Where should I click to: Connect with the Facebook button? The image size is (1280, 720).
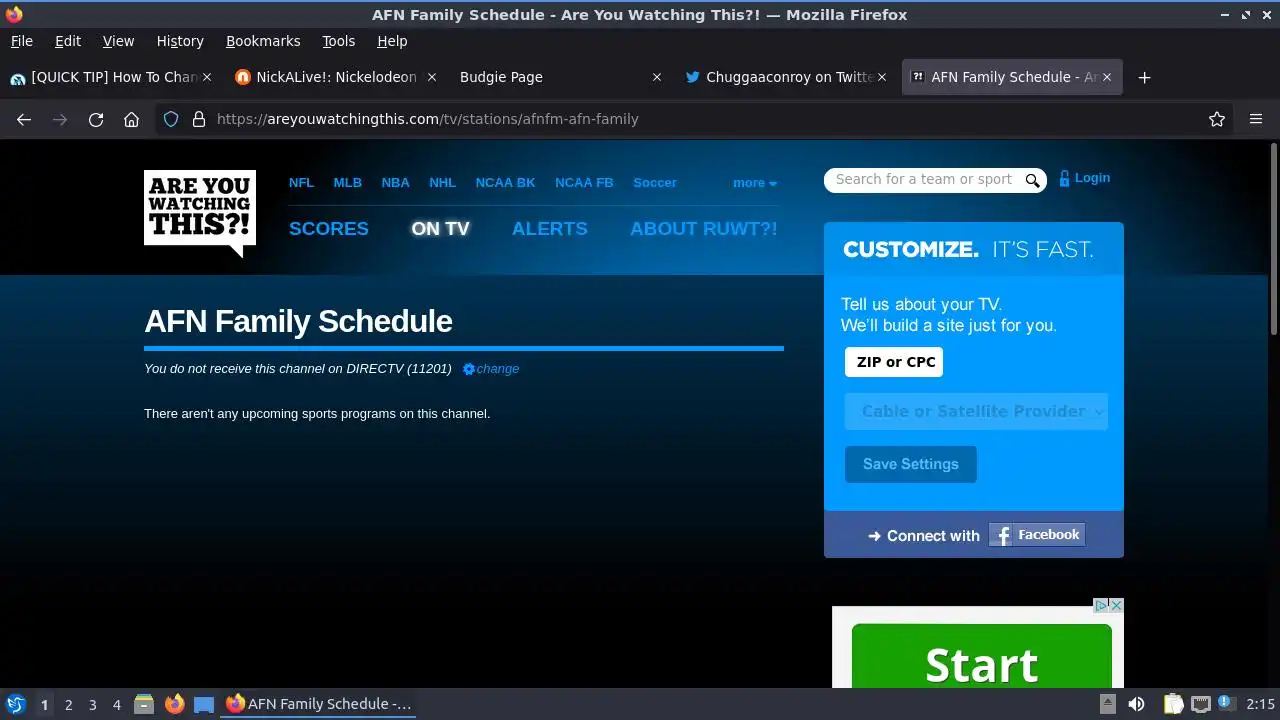coord(1037,535)
